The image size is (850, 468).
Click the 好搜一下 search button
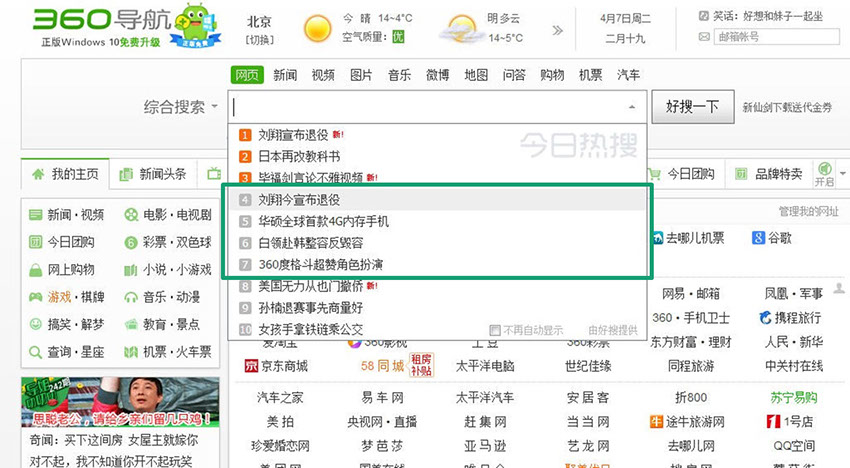coord(692,106)
